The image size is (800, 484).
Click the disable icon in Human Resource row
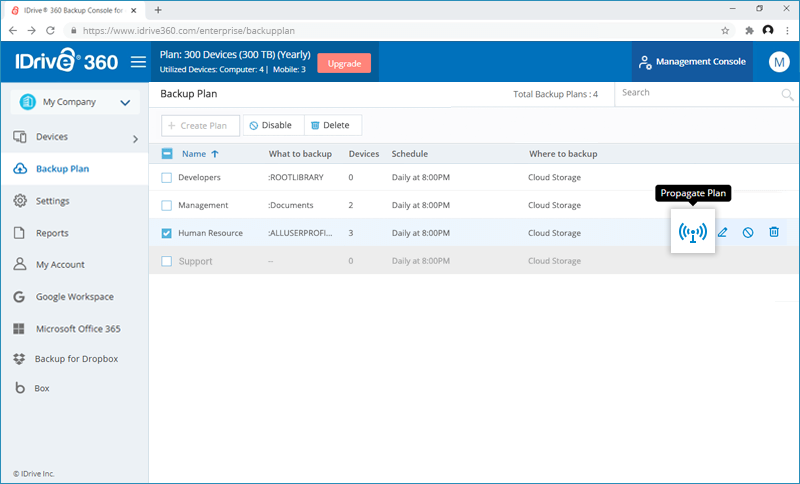pyautogui.click(x=748, y=232)
